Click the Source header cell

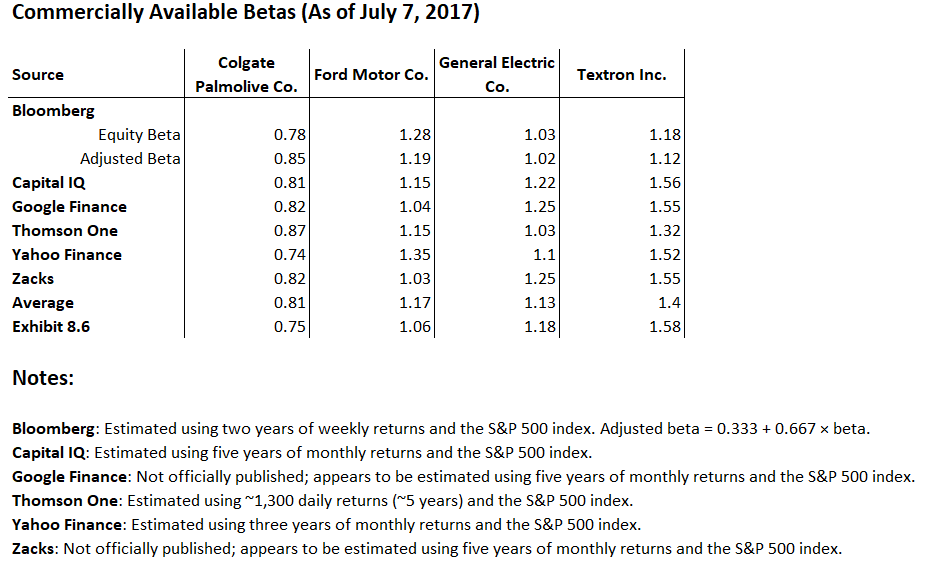click(38, 75)
